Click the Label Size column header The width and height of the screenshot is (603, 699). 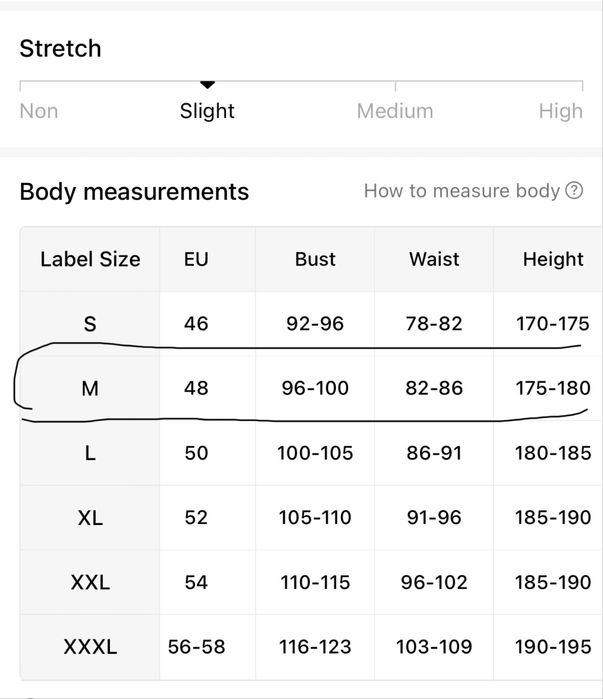[x=90, y=259]
